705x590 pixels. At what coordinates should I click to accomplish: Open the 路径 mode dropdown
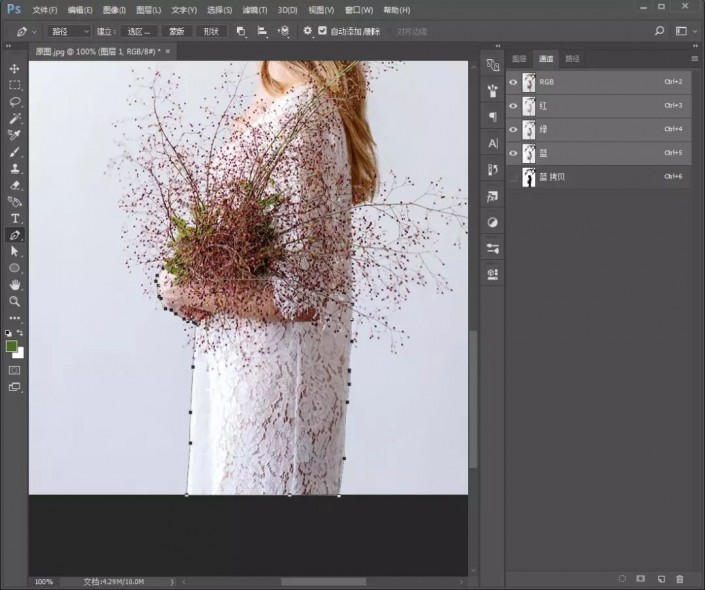[70, 31]
